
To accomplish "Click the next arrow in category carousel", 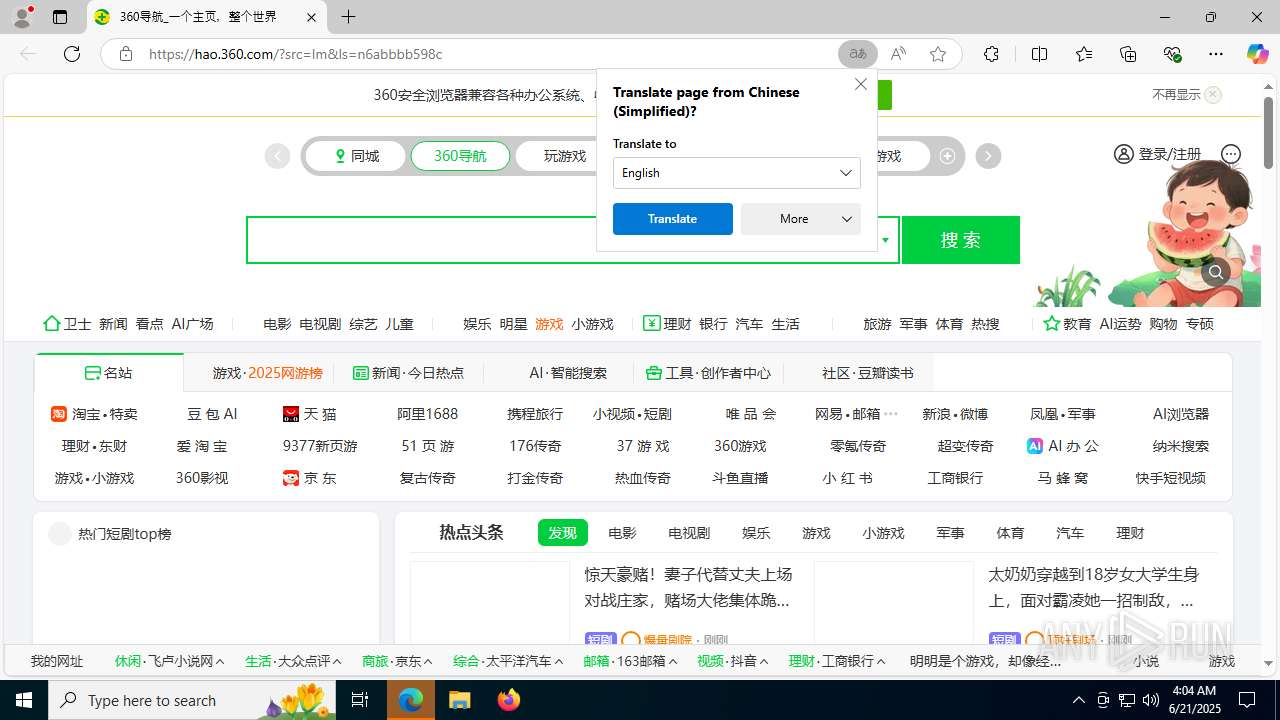I will point(988,156).
